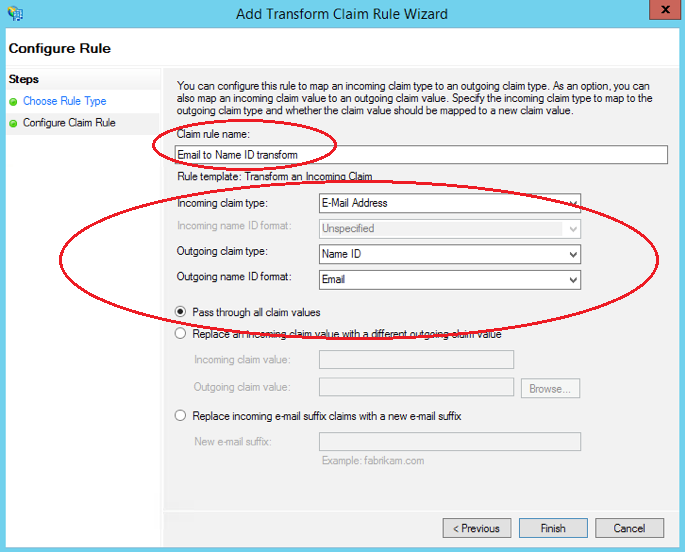Click the Outgoing name ID format label

234,276
